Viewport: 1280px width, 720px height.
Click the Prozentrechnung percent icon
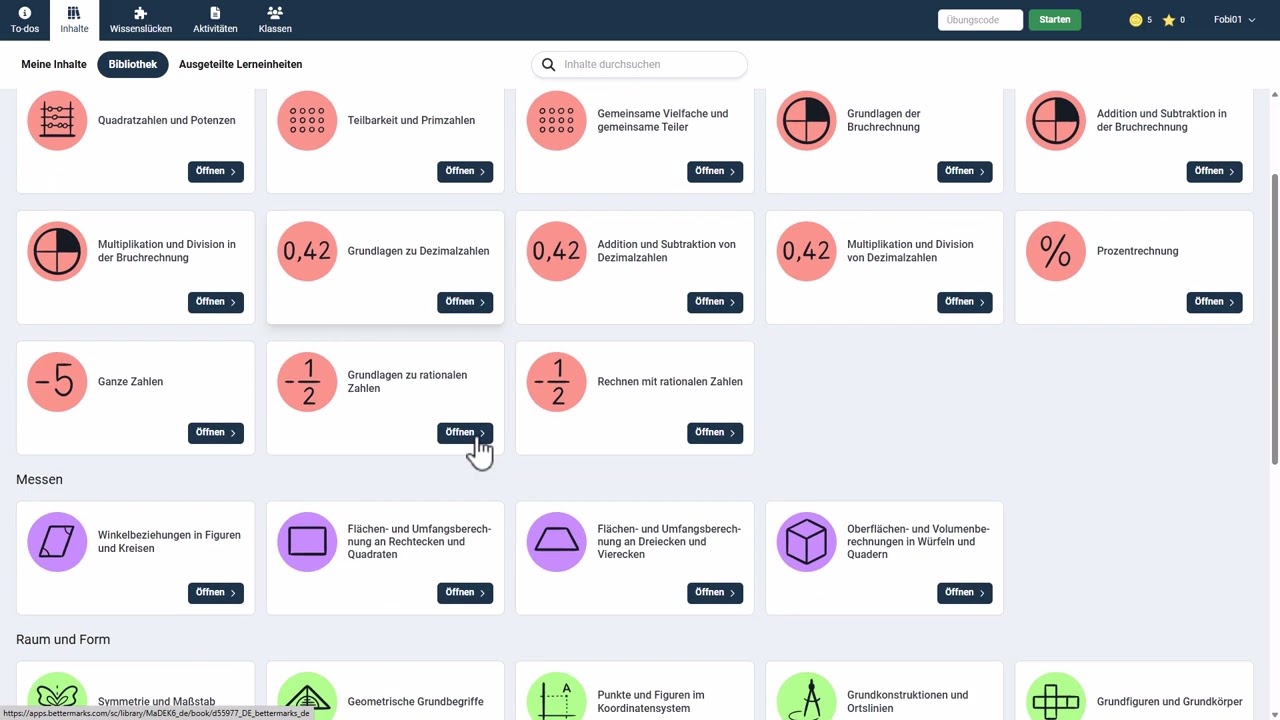click(1056, 251)
